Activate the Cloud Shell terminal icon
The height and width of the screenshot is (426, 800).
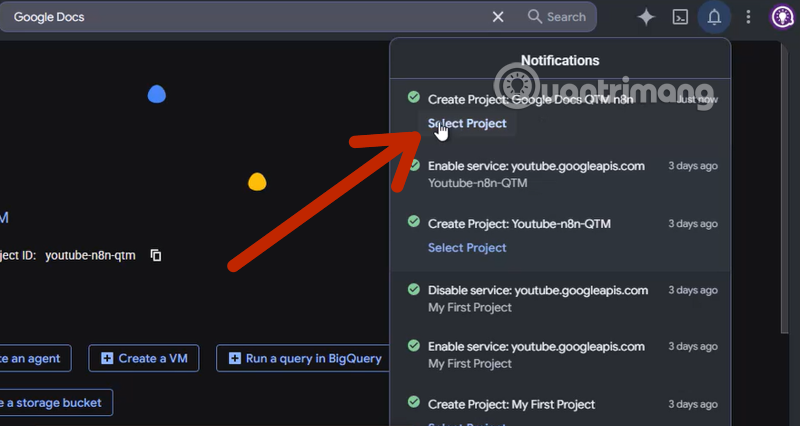coord(680,17)
